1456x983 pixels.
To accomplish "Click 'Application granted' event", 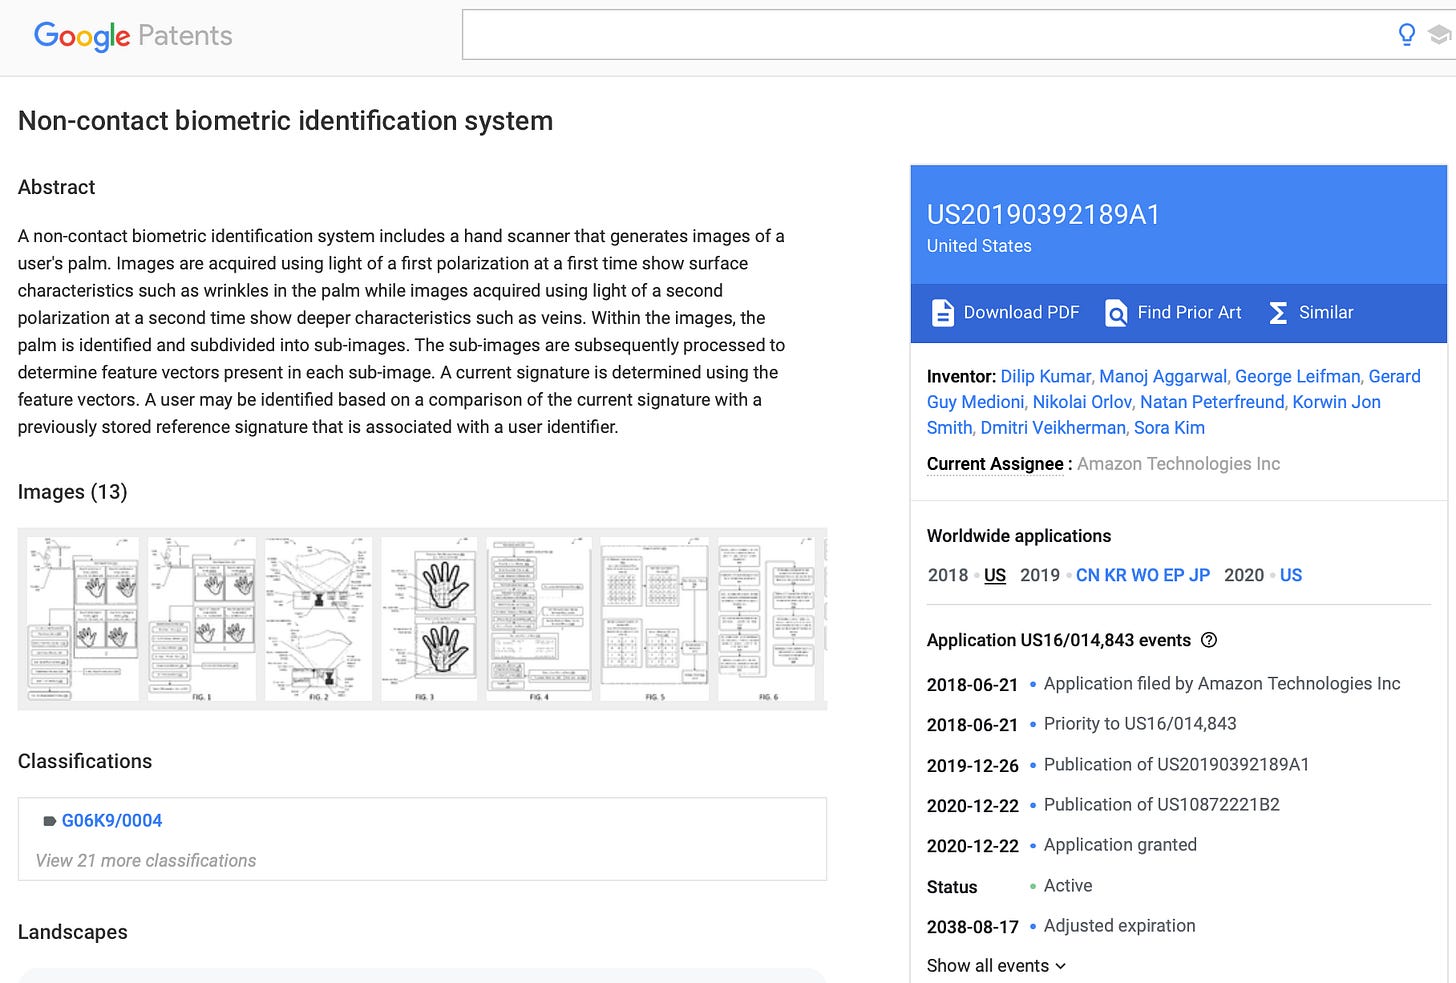I will [x=1120, y=845].
